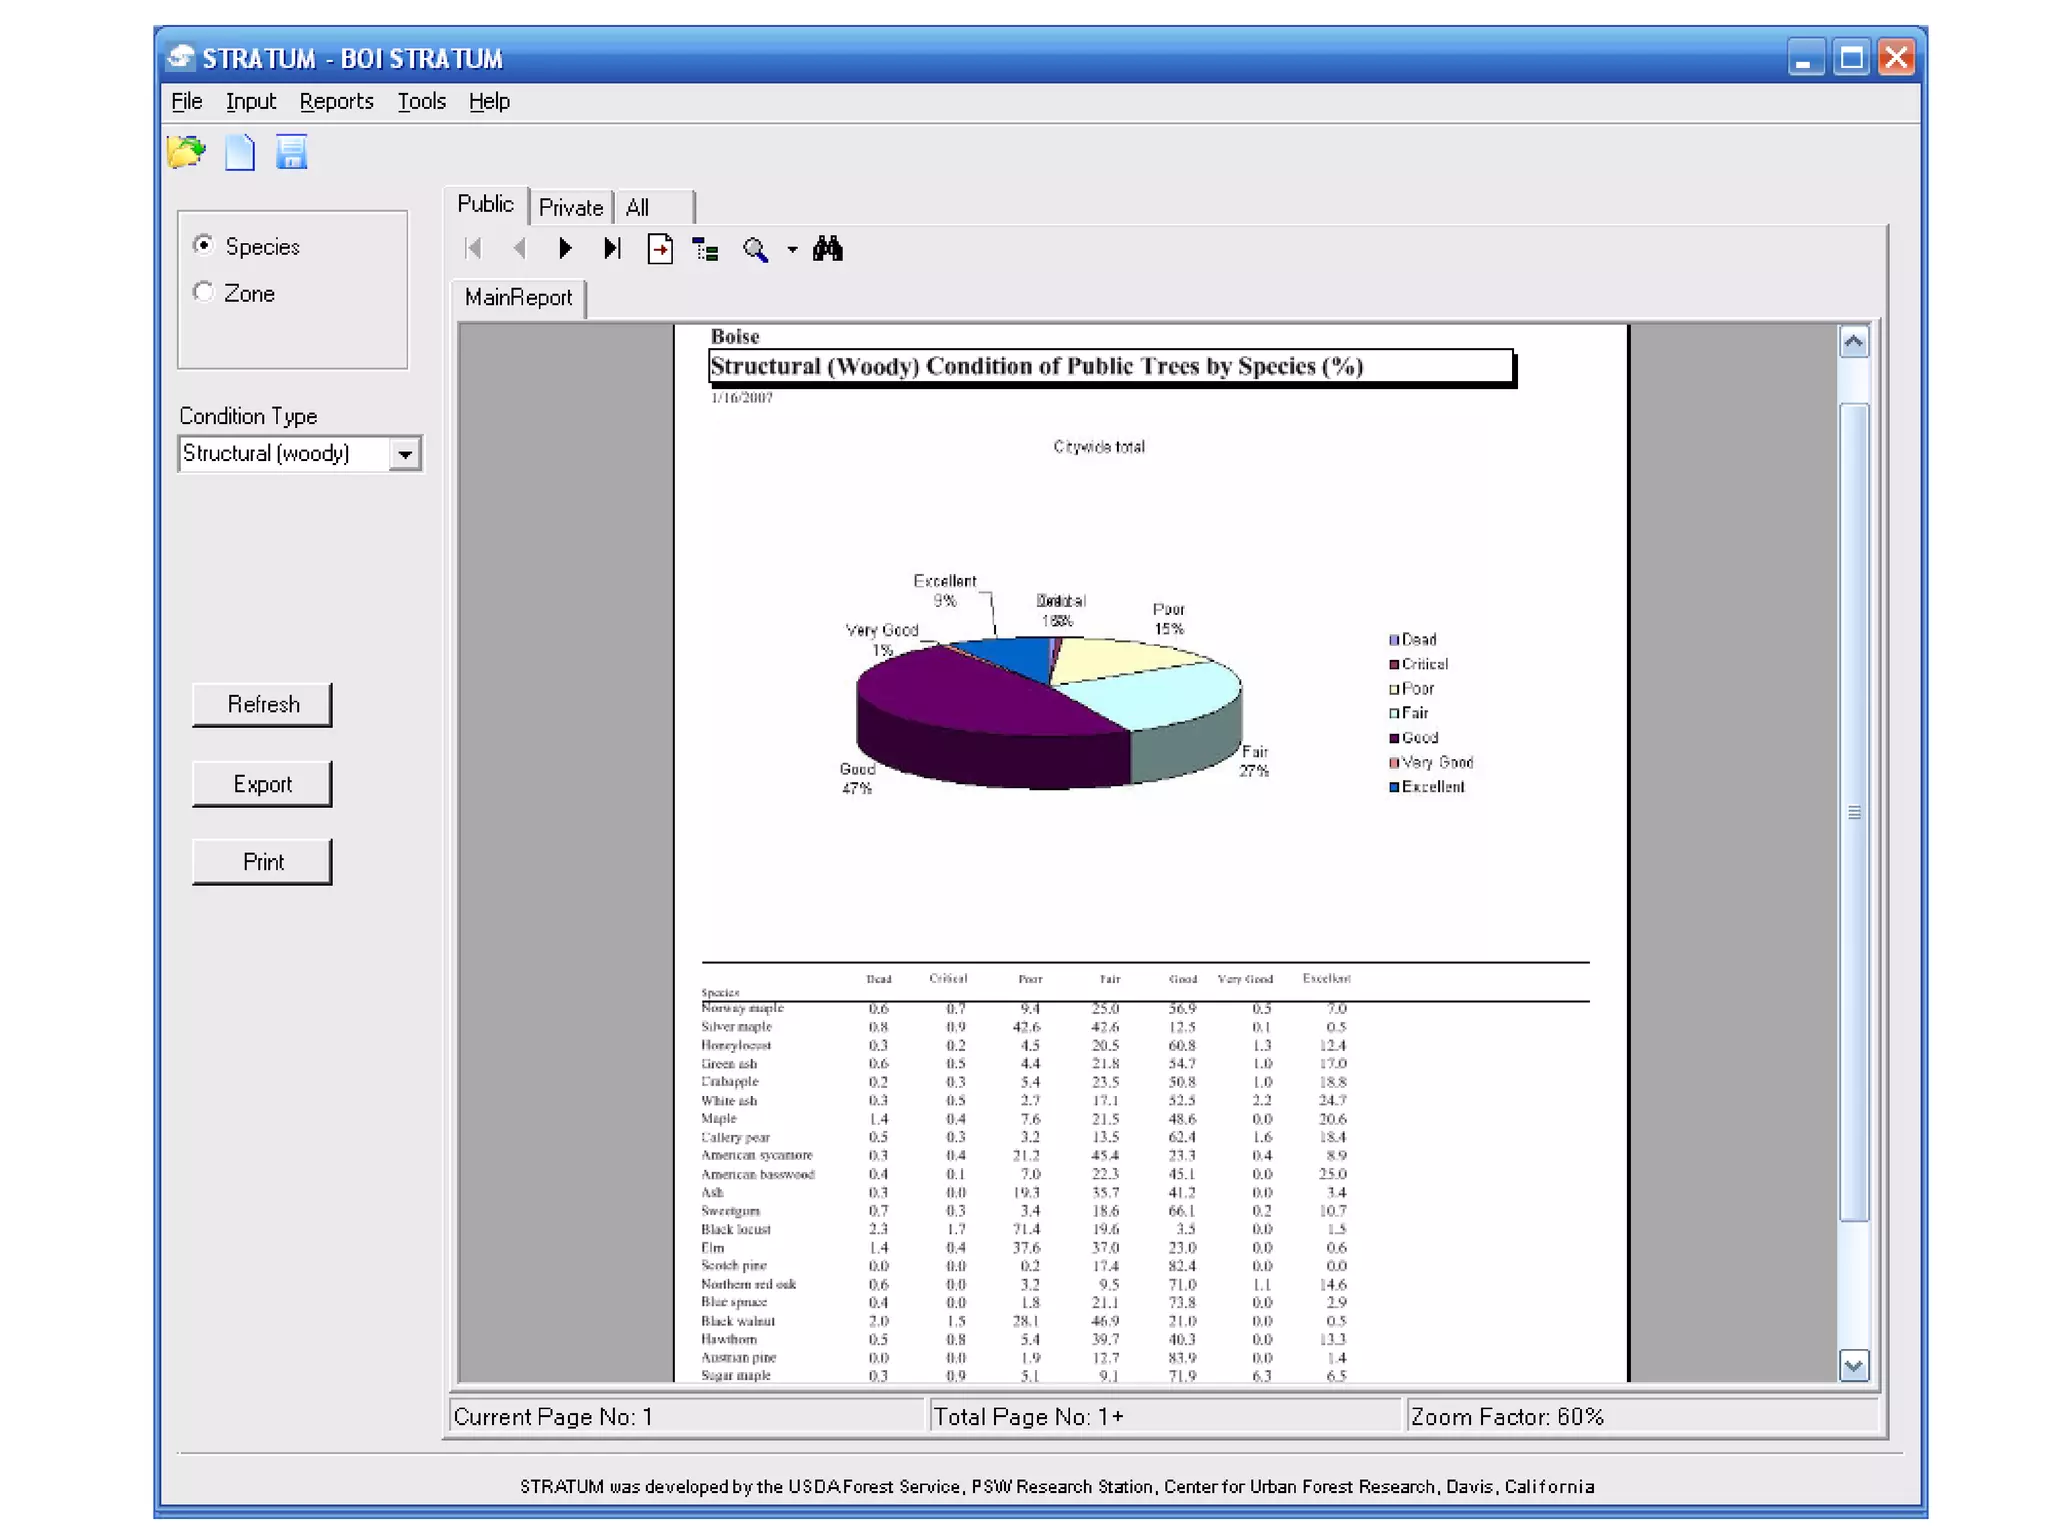Click the open folder icon
The image size is (2048, 1536).
click(x=186, y=152)
